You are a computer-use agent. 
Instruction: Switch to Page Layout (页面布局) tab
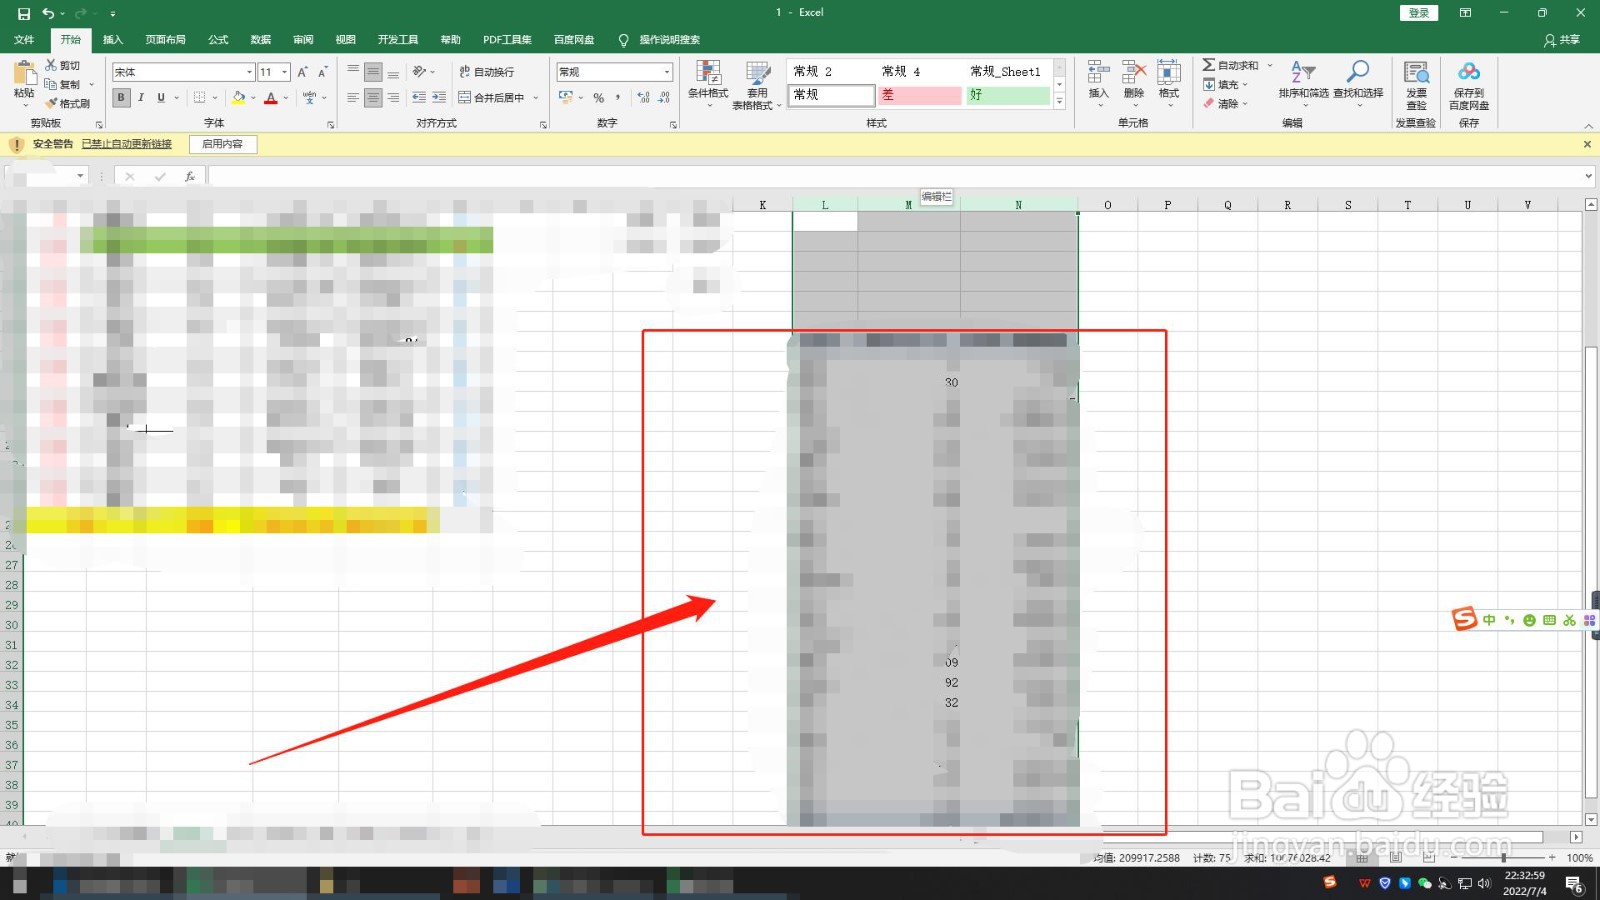(x=165, y=40)
